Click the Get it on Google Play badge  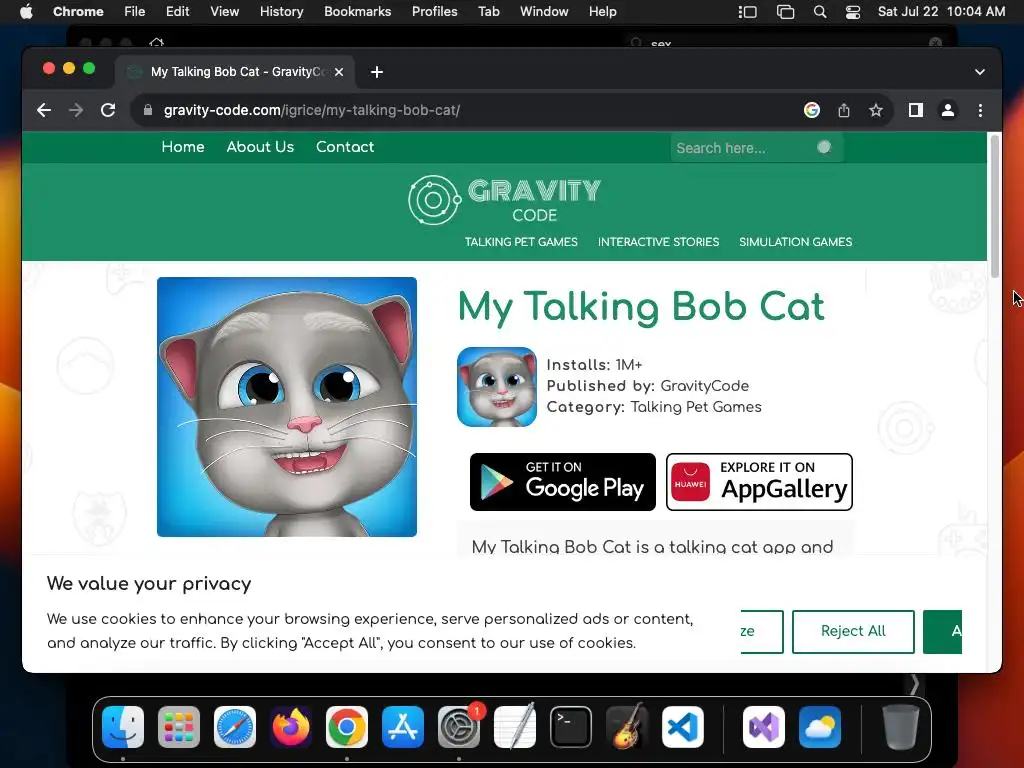click(x=563, y=482)
